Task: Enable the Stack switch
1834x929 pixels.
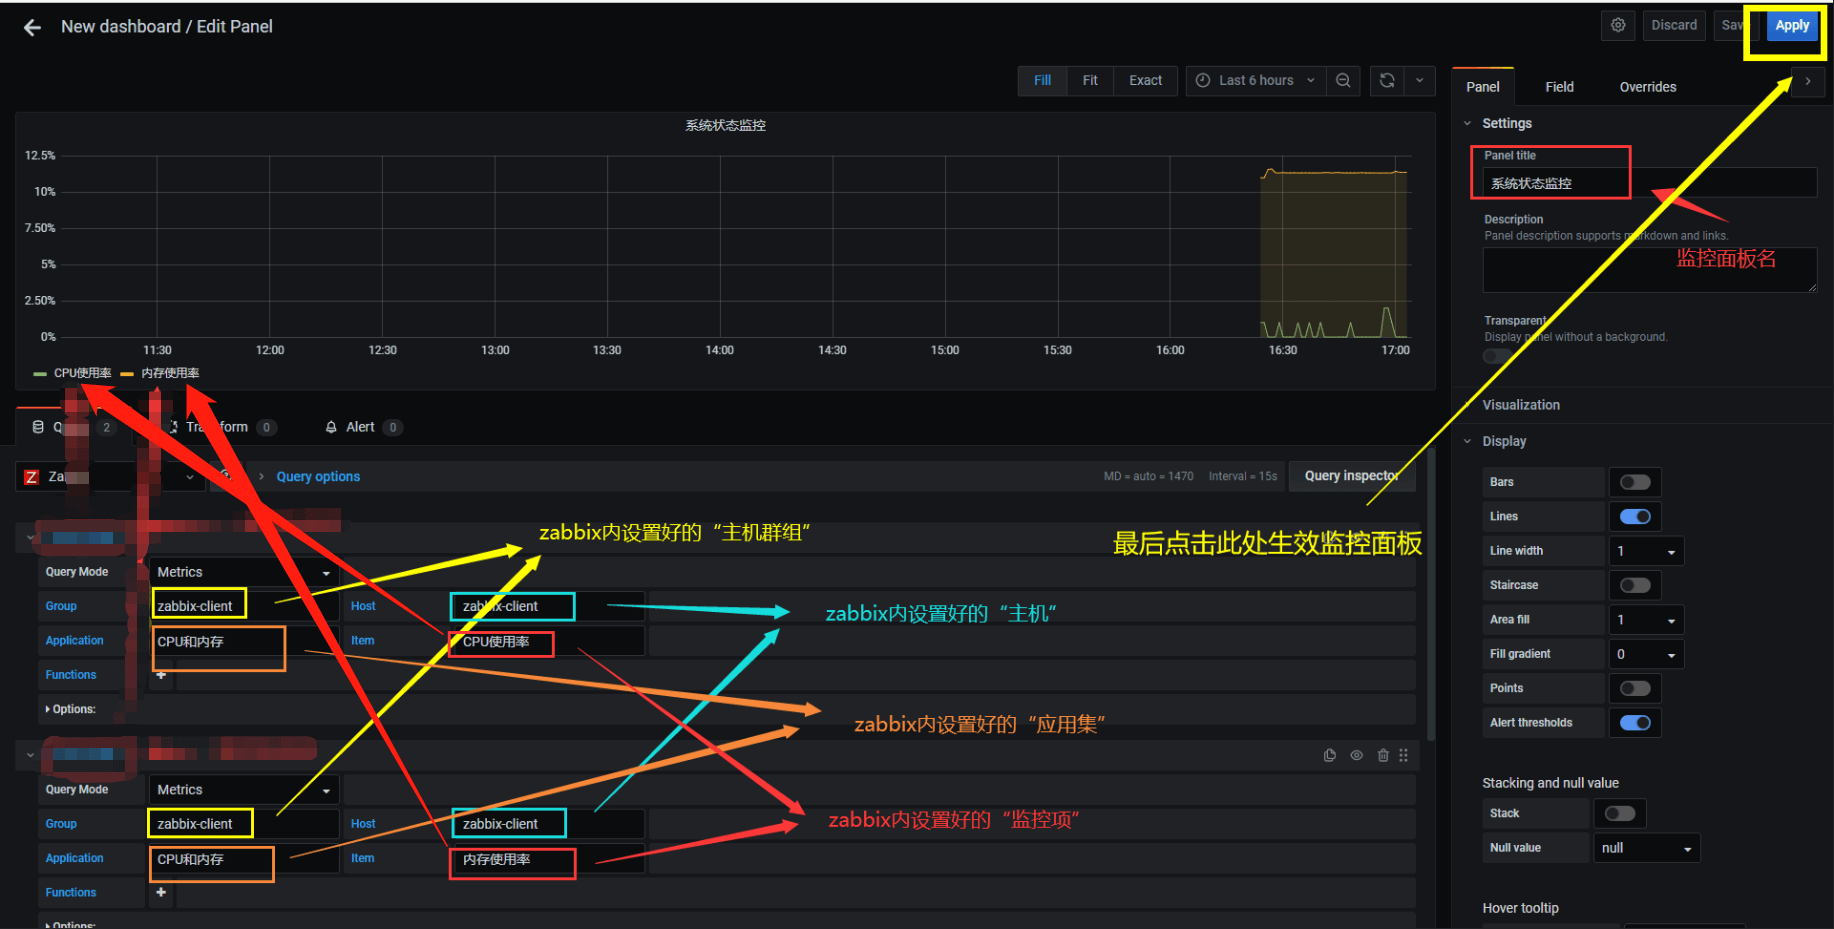Action: 1620,813
